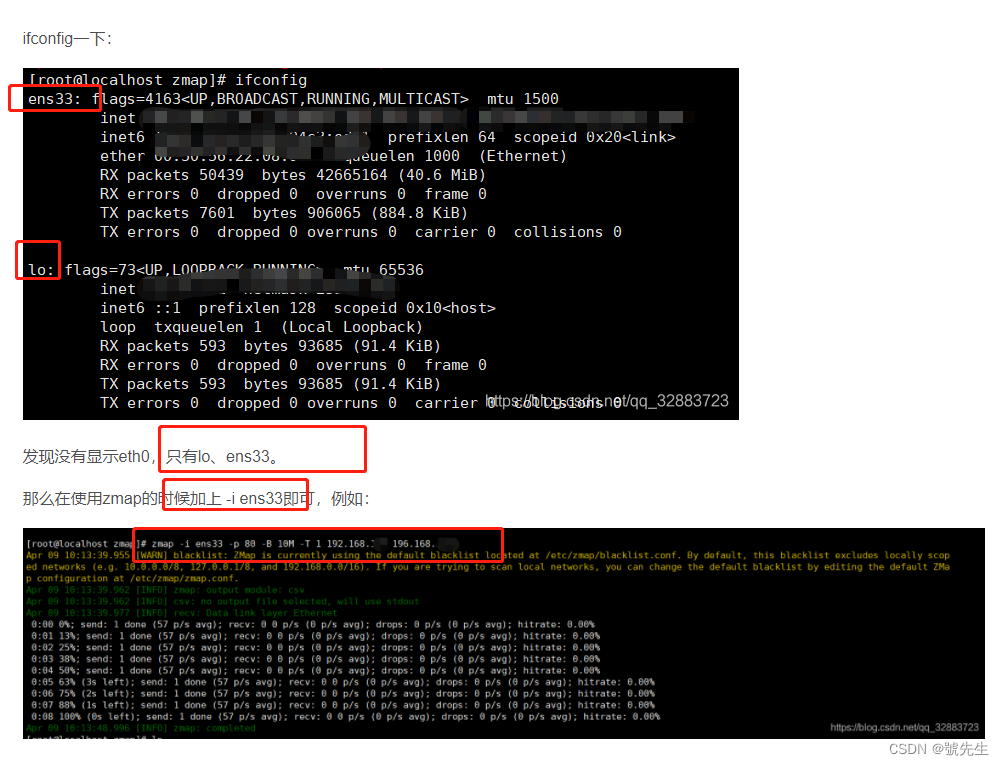Click 'mtu 65536' text in terminal

pos(383,270)
